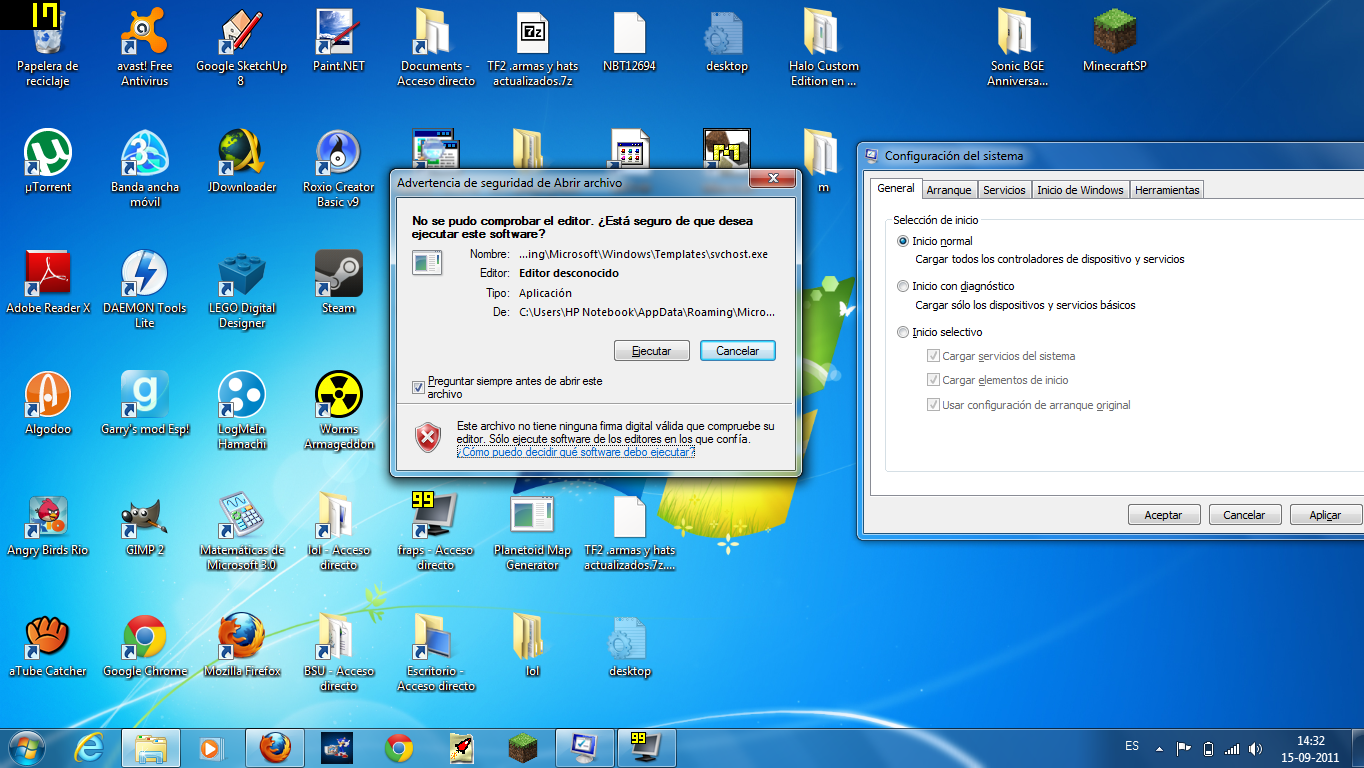Click the 'Editor desconocido' text
Viewport: 1364px width, 768px height.
pyautogui.click(x=569, y=273)
